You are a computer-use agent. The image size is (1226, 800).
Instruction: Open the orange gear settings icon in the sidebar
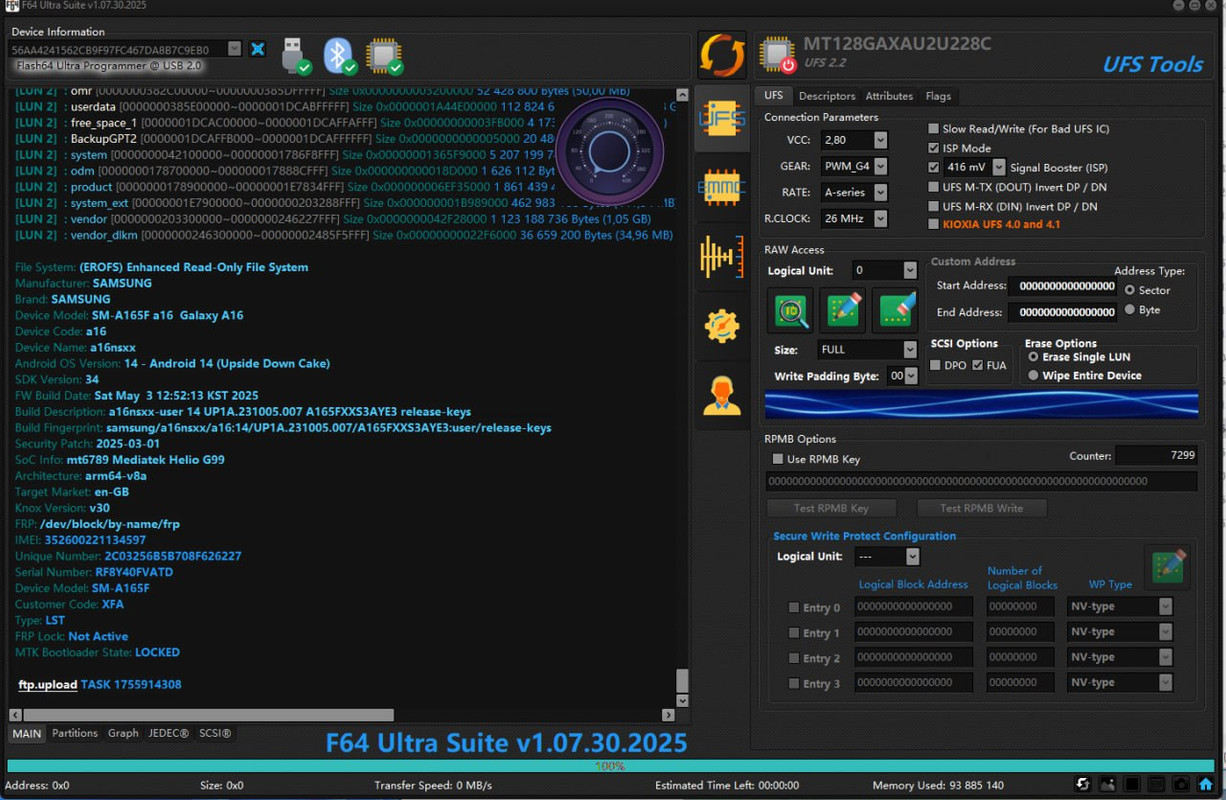(x=722, y=326)
